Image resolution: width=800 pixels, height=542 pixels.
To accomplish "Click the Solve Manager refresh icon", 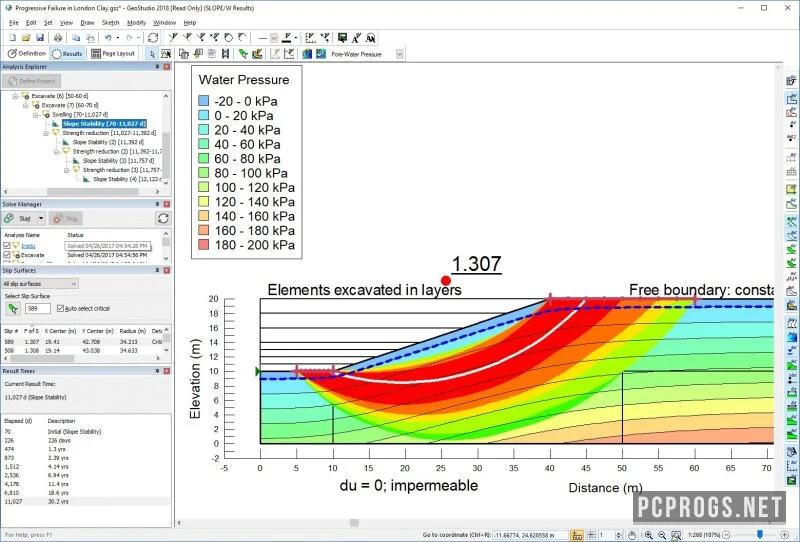I will point(163,218).
